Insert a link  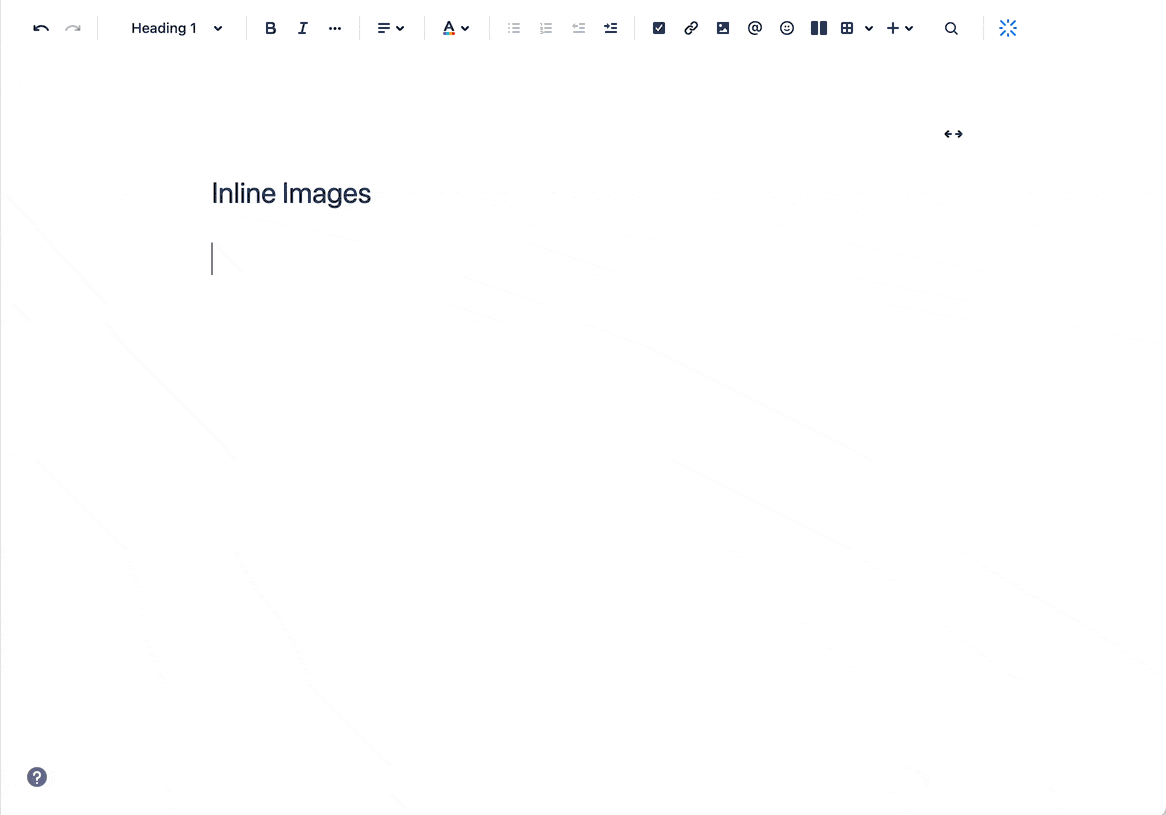click(691, 28)
